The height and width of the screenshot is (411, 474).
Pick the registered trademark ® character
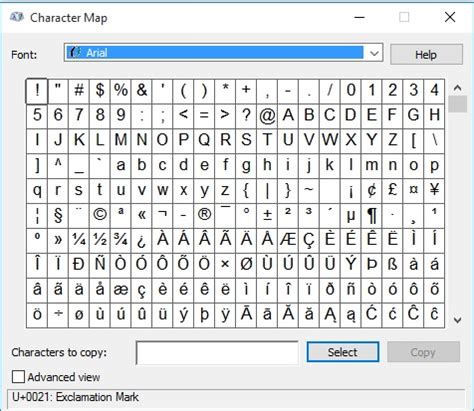(x=204, y=216)
